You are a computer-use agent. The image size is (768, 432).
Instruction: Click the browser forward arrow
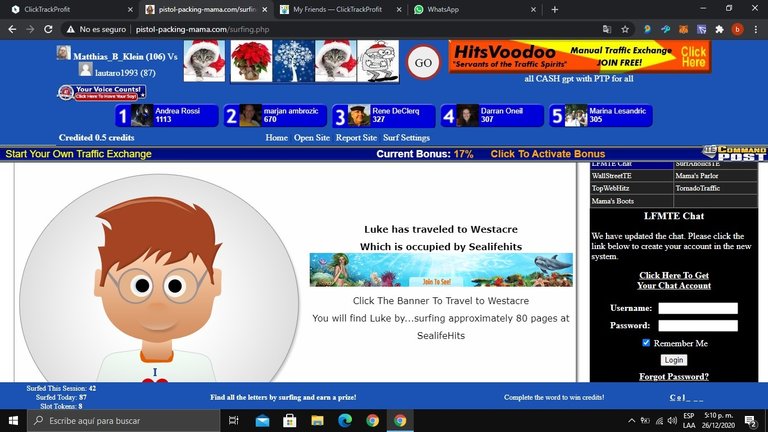[30, 29]
